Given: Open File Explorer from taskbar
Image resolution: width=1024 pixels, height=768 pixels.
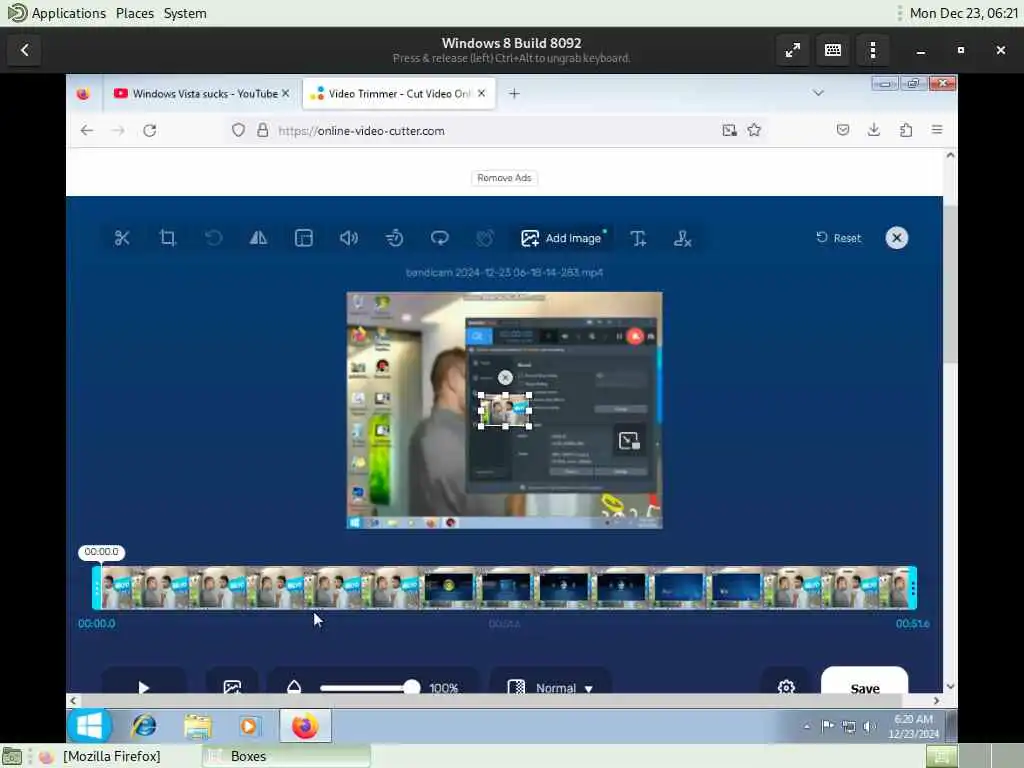Looking at the screenshot, I should [x=197, y=726].
